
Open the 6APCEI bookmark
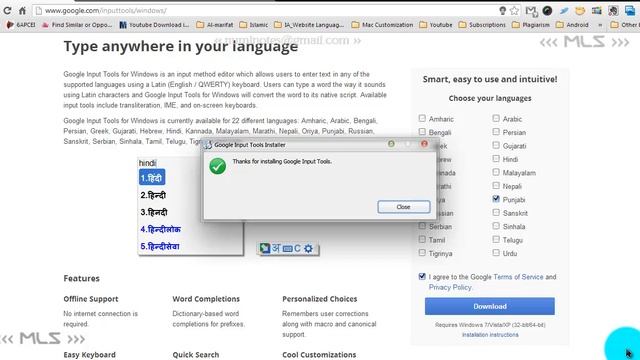coord(21,25)
